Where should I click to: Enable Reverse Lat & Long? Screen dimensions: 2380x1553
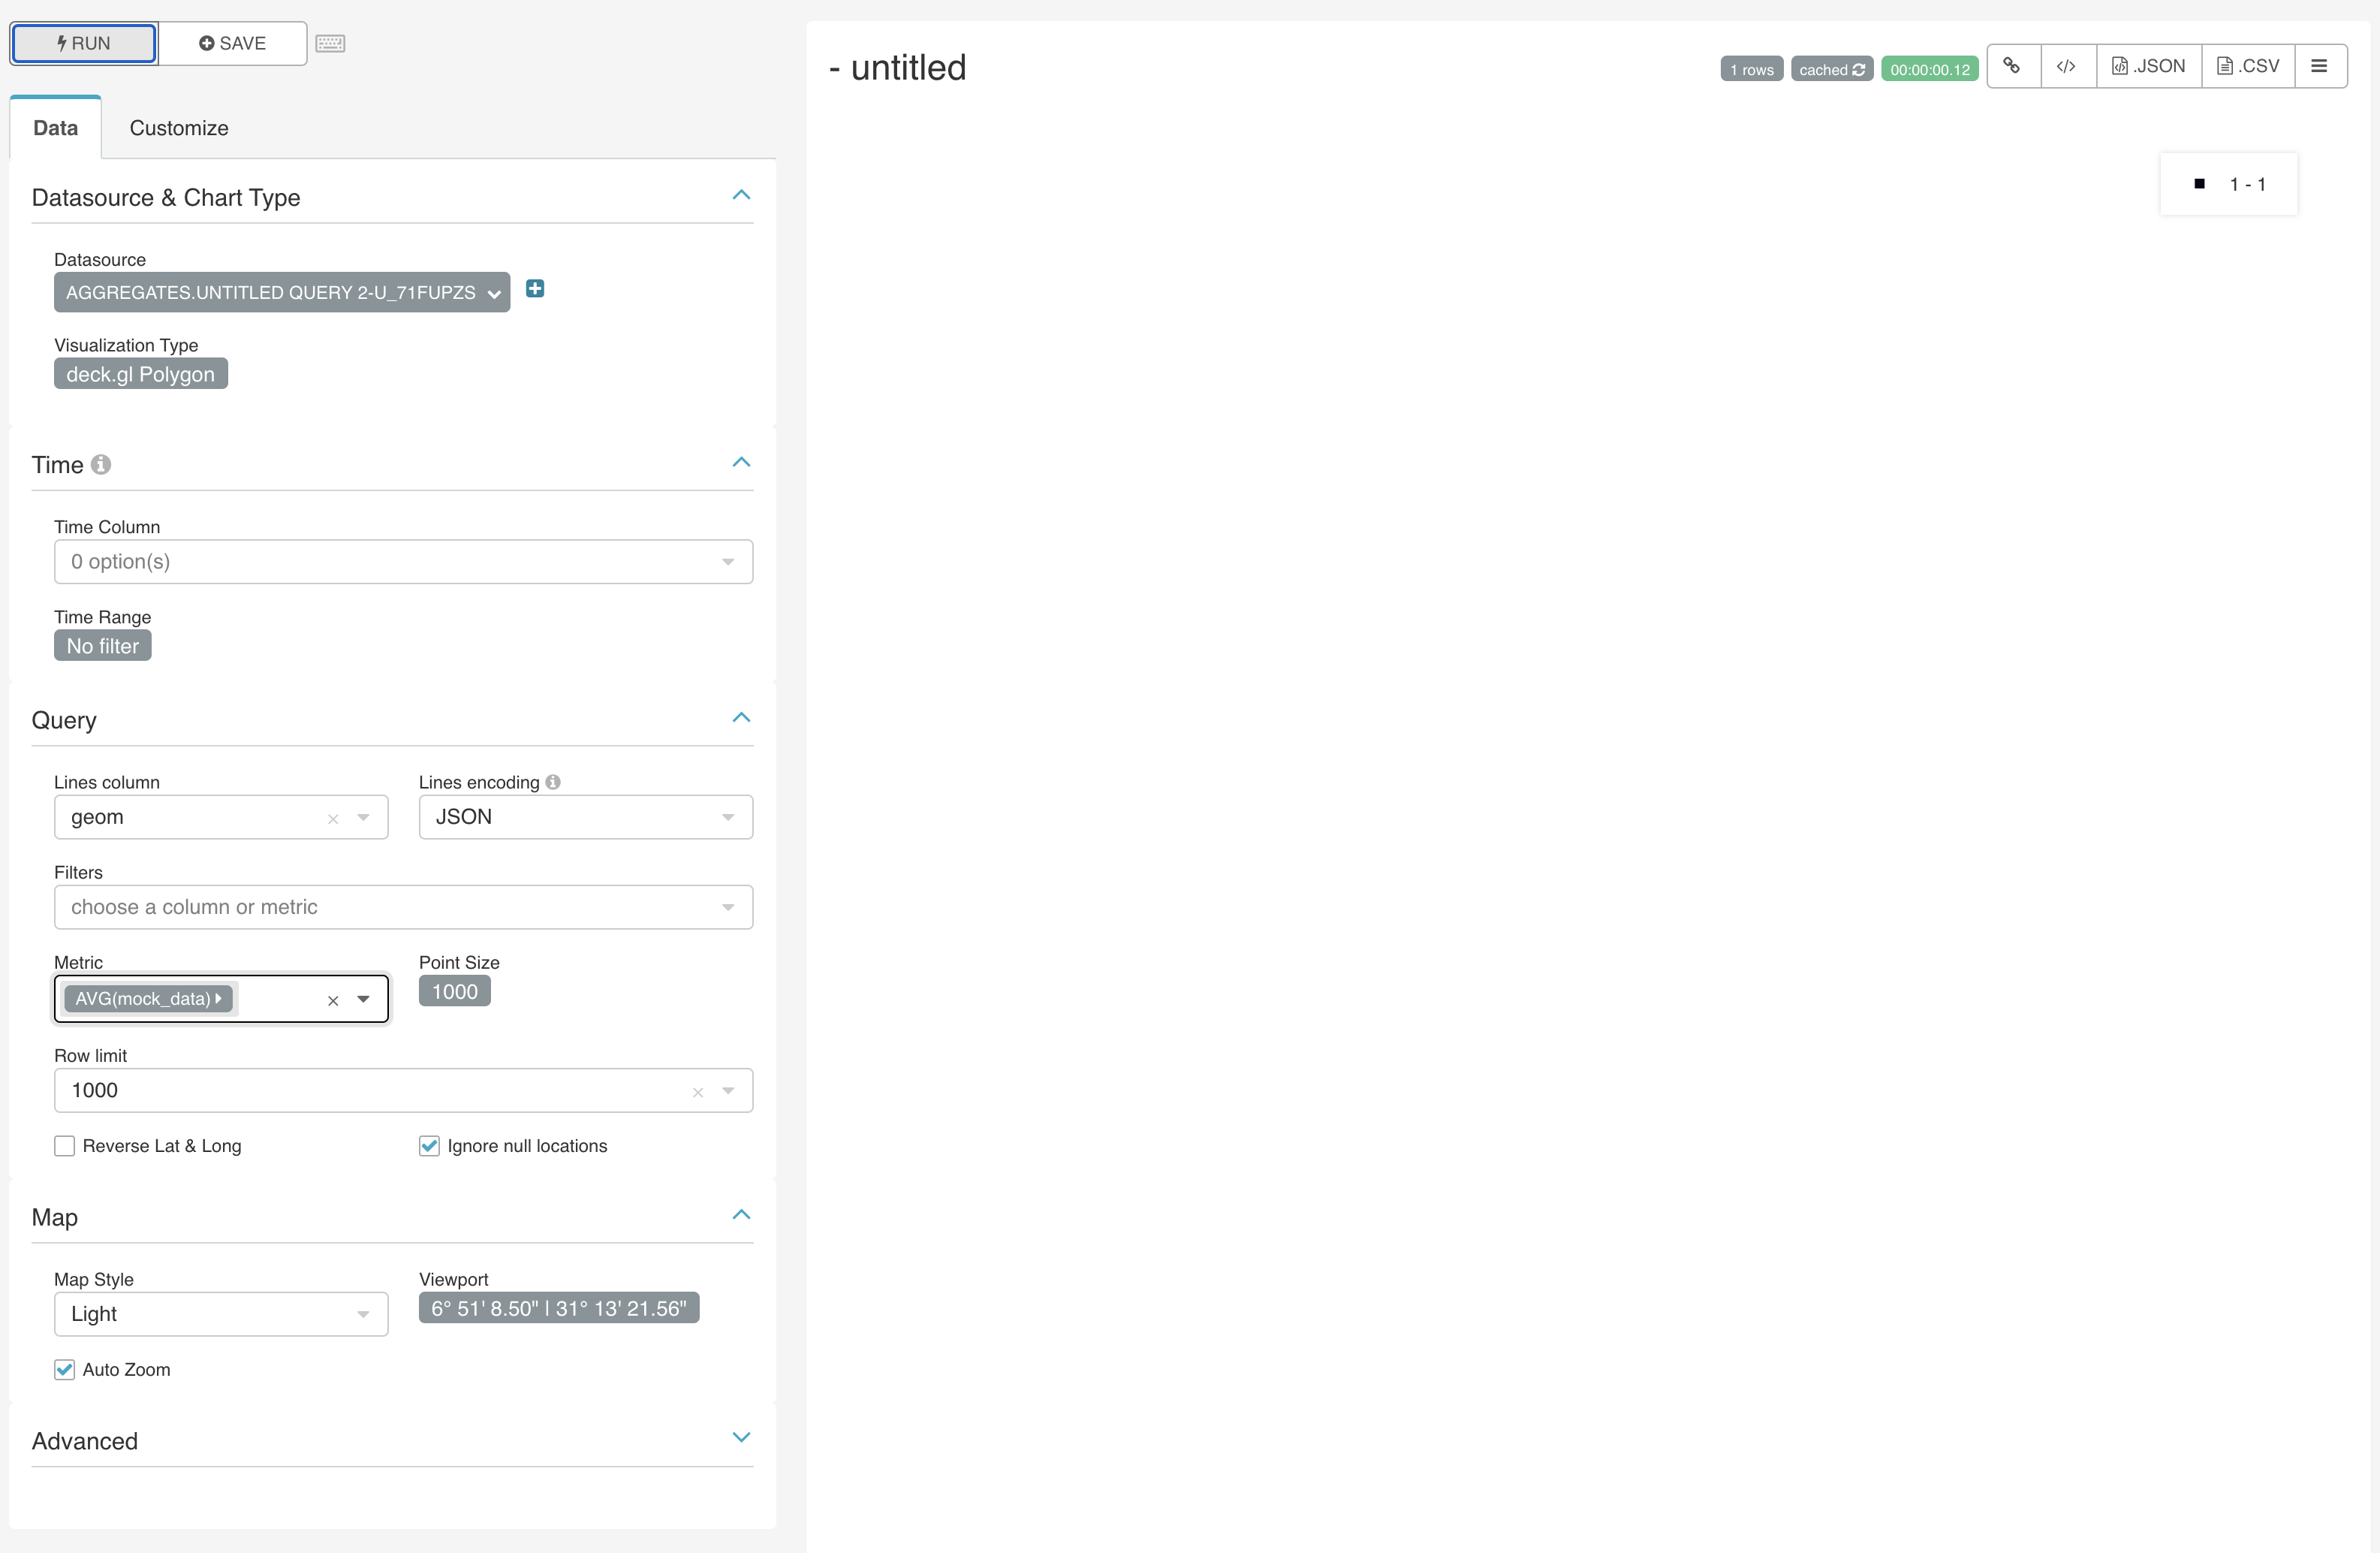(x=64, y=1146)
